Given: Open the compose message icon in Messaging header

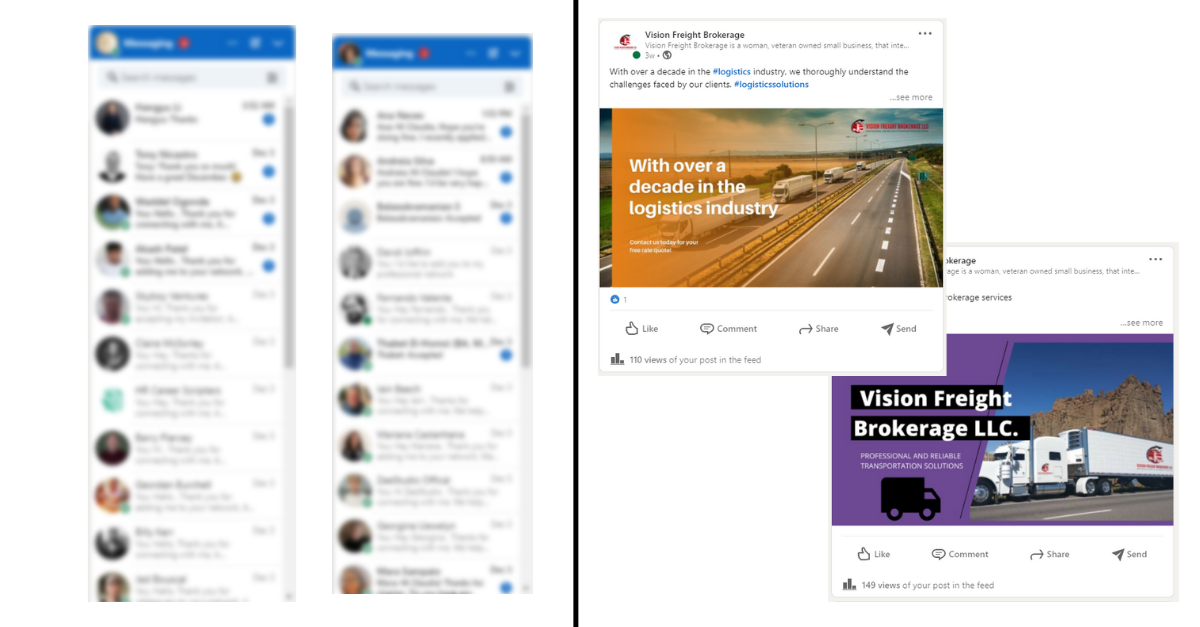Looking at the screenshot, I should click(x=256, y=43).
